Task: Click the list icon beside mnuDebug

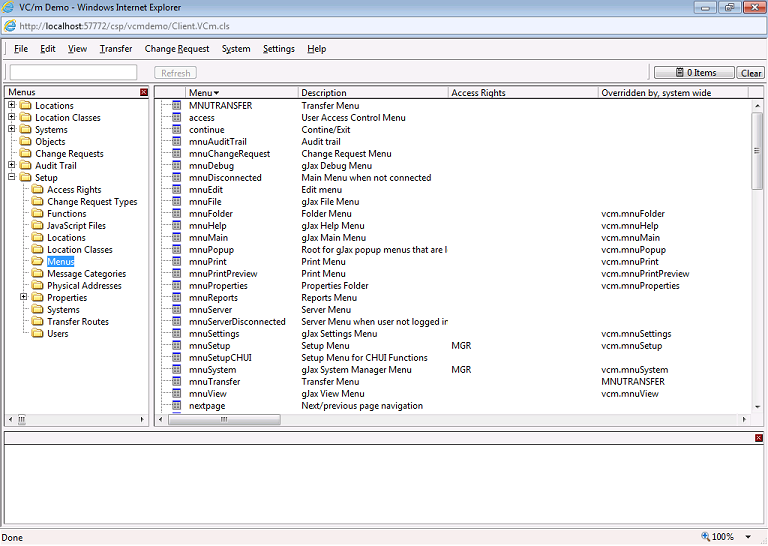Action: (x=177, y=166)
